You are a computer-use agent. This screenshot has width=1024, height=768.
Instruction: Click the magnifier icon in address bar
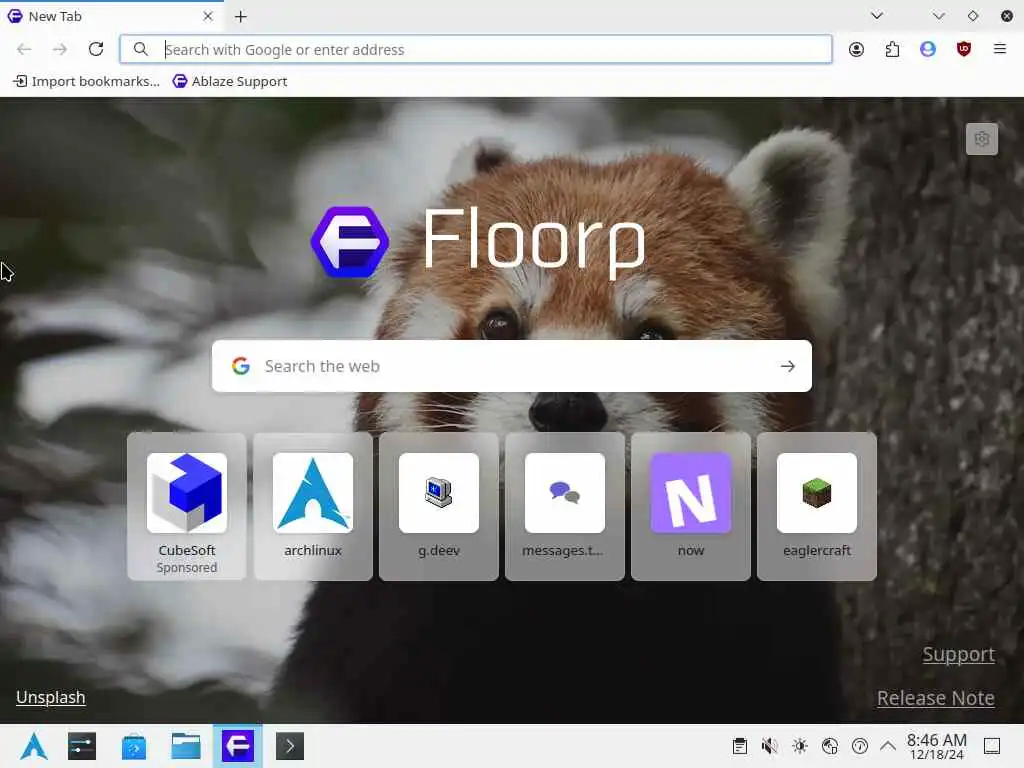tap(140, 49)
